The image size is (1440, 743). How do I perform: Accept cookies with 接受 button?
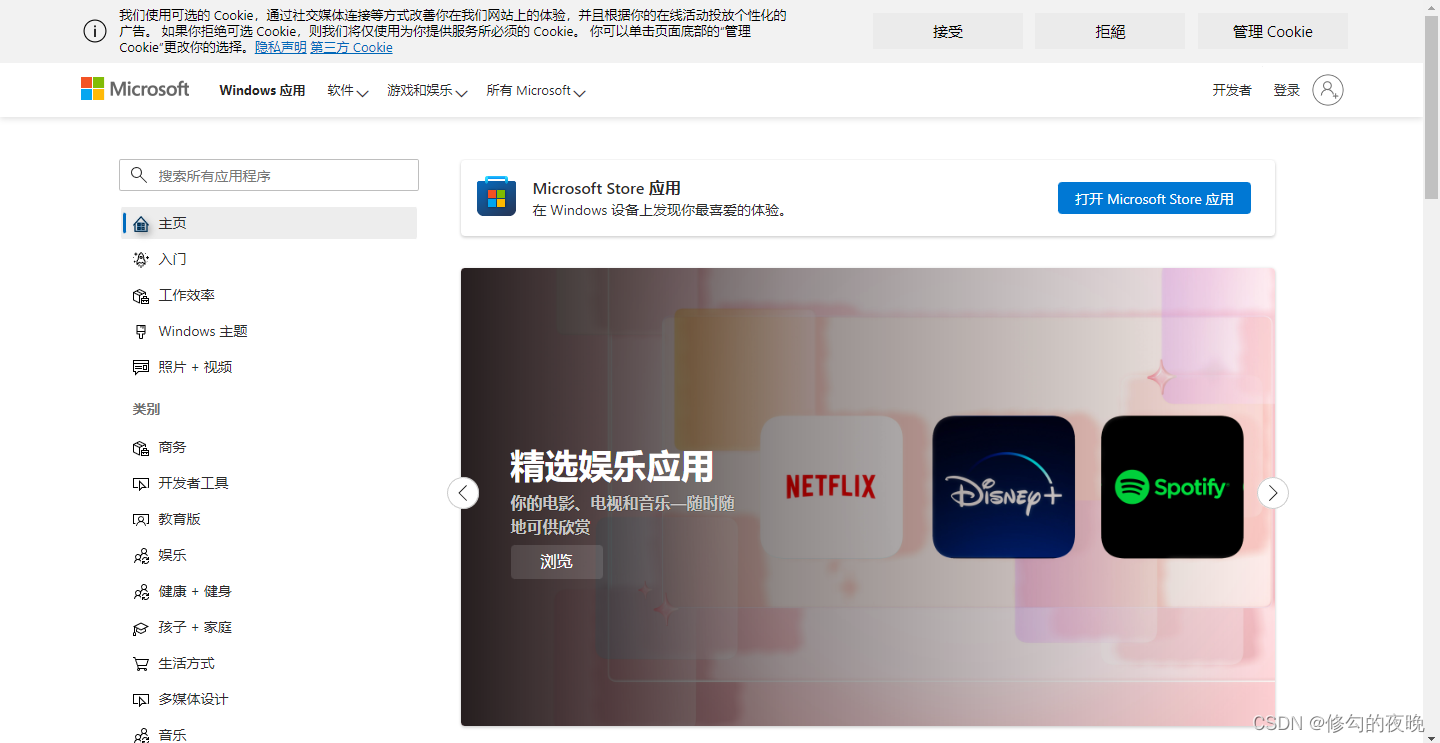pos(948,31)
